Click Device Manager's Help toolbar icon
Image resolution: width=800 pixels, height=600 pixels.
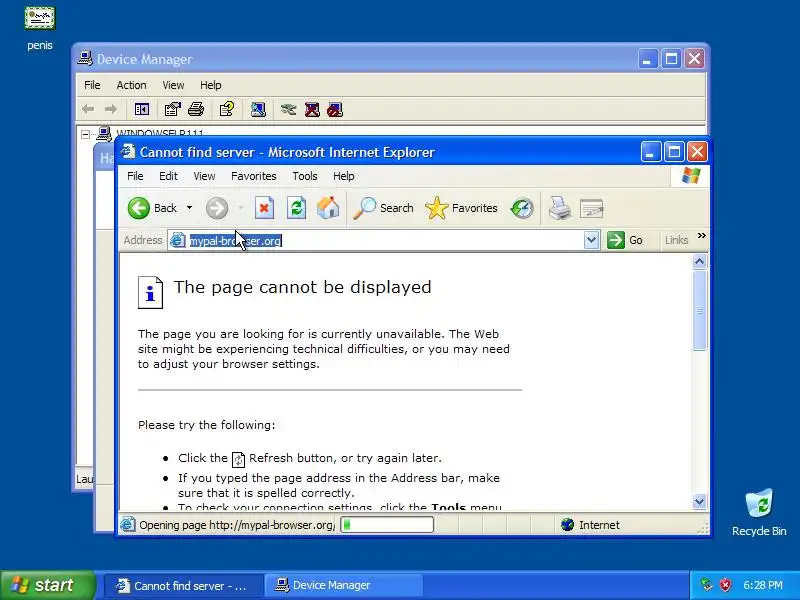tap(227, 109)
